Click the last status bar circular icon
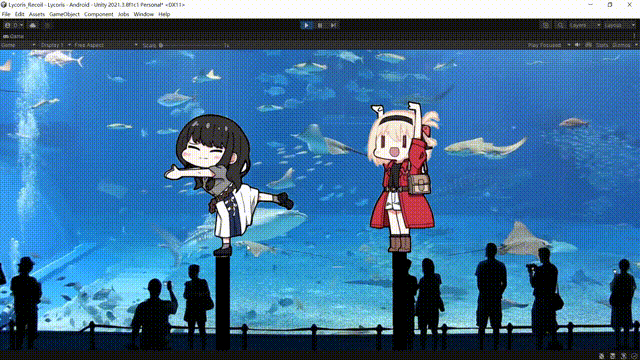Screen dimensions: 640x360 [634, 356]
